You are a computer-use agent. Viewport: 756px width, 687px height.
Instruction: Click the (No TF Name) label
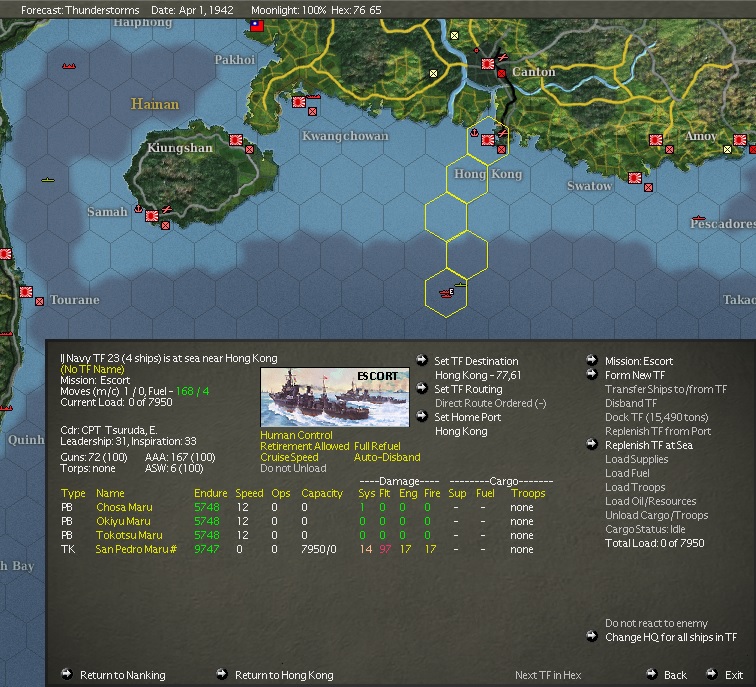(x=93, y=369)
